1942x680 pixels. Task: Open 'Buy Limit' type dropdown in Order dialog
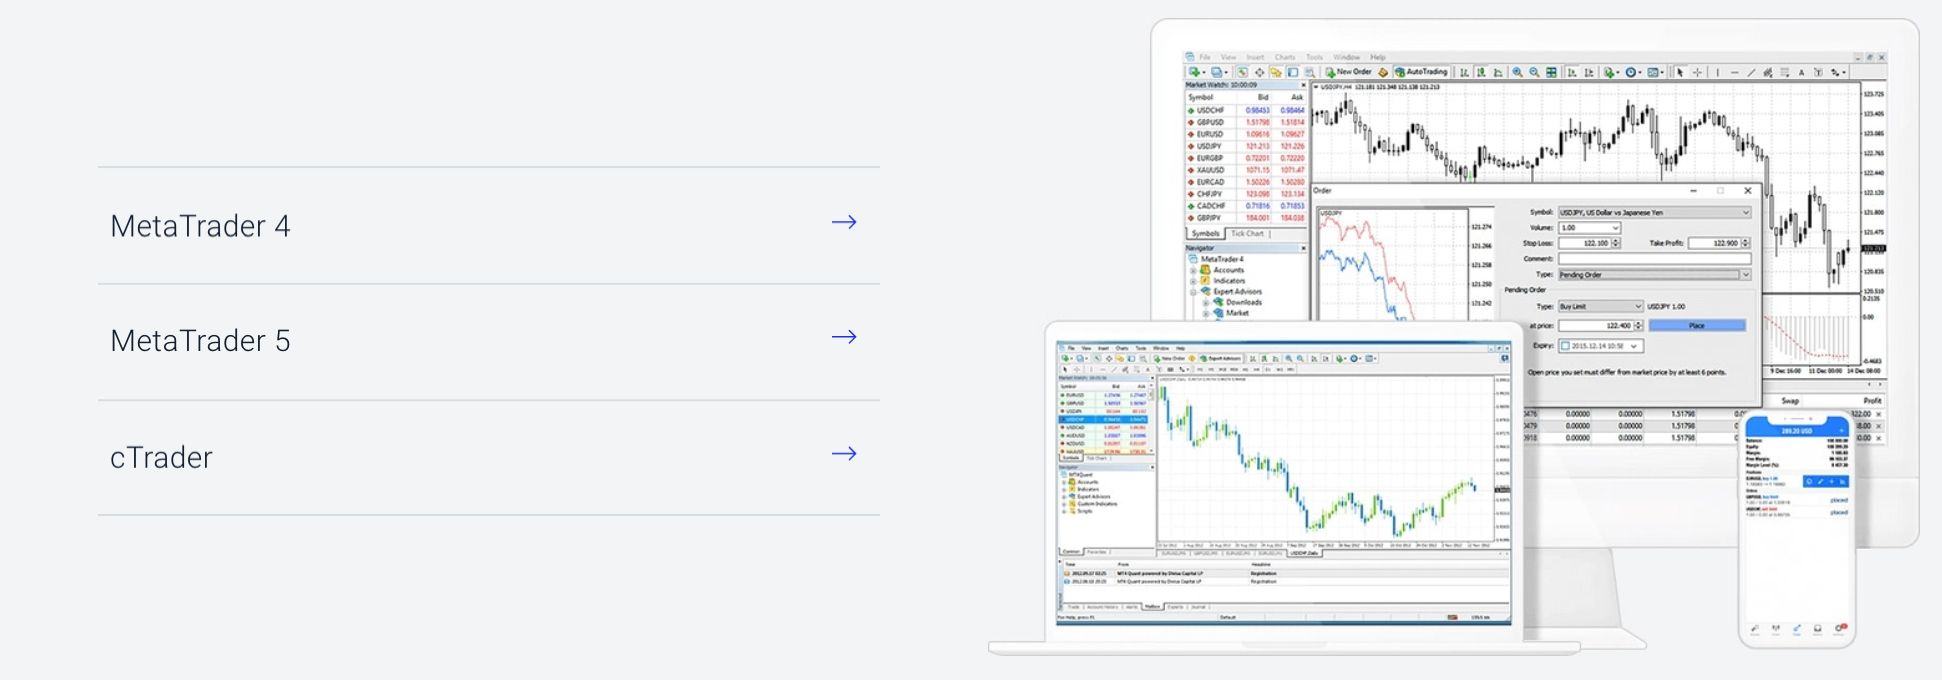[x=1601, y=307]
